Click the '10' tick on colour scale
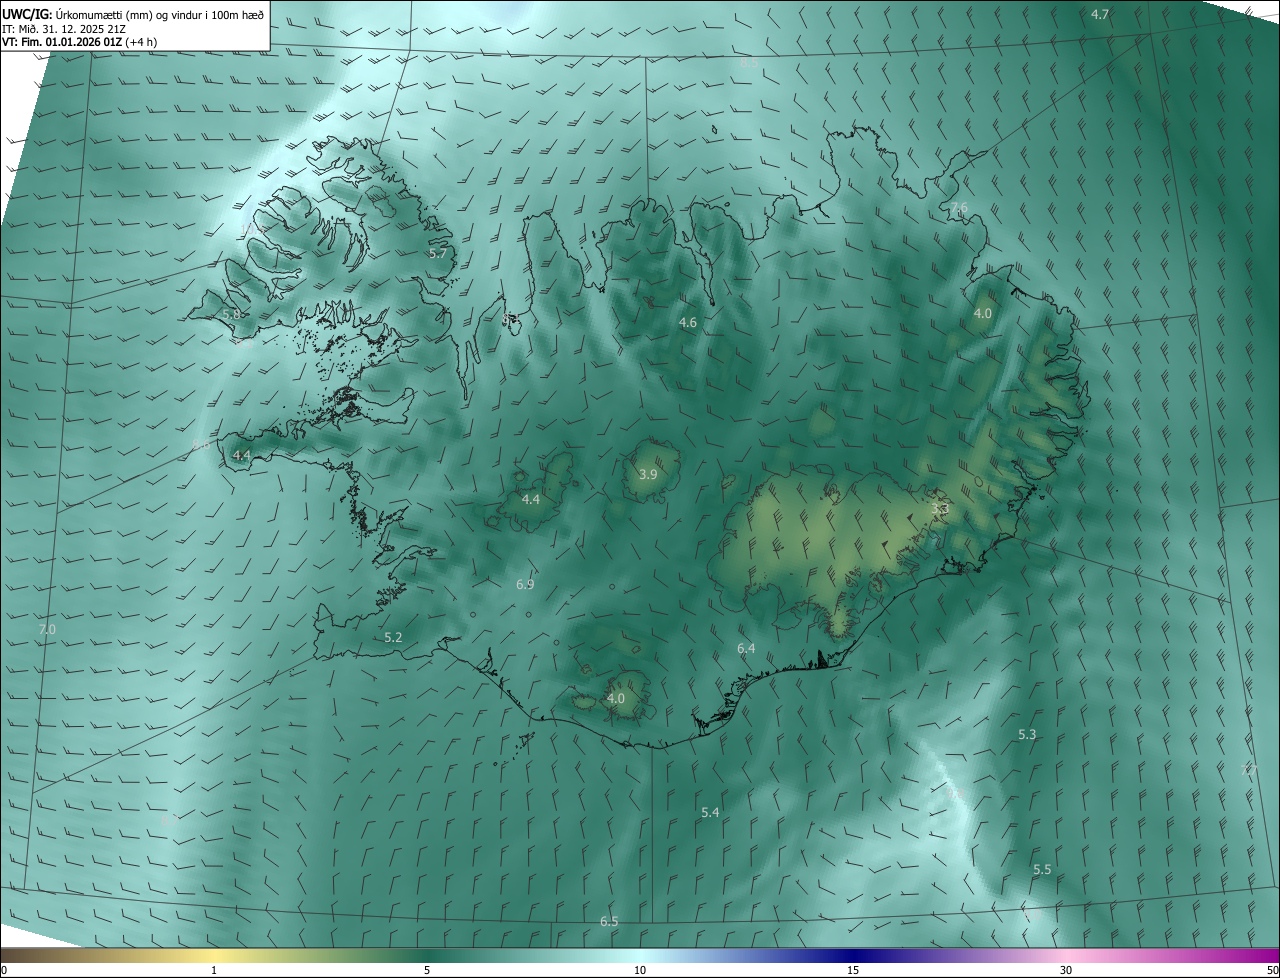The height and width of the screenshot is (978, 1280). click(640, 970)
